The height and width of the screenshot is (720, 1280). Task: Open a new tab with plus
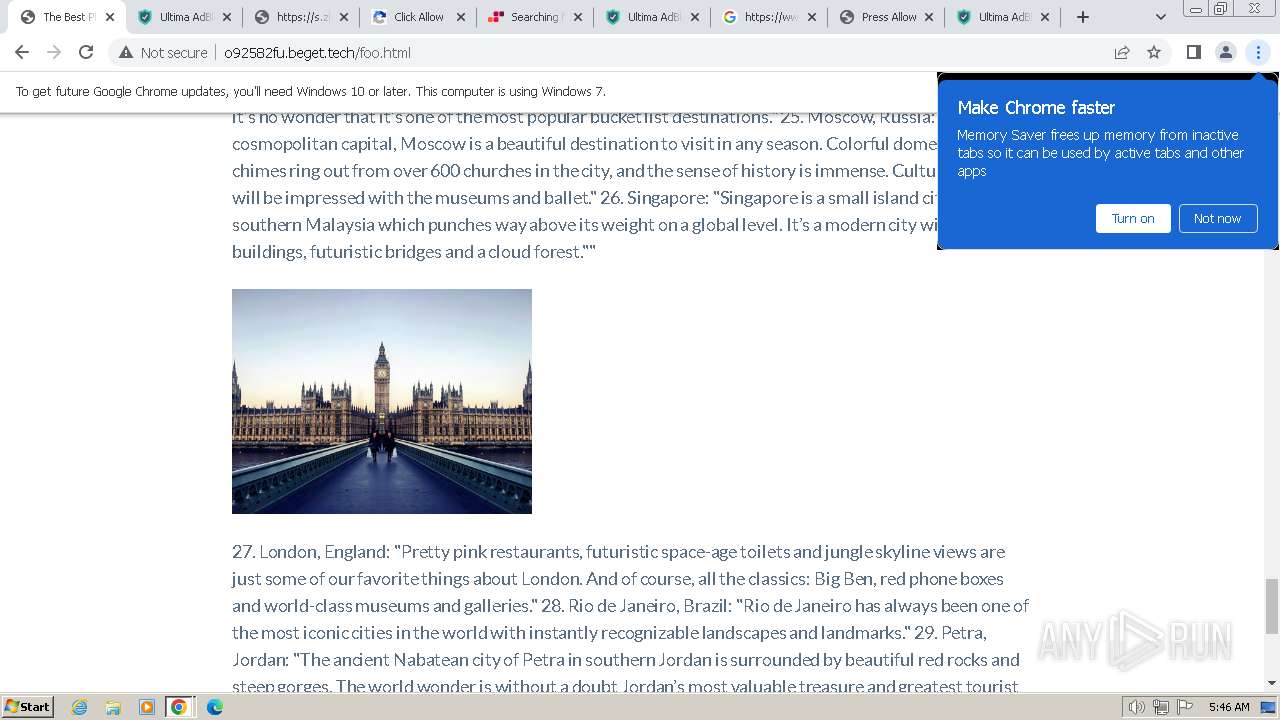click(1082, 17)
